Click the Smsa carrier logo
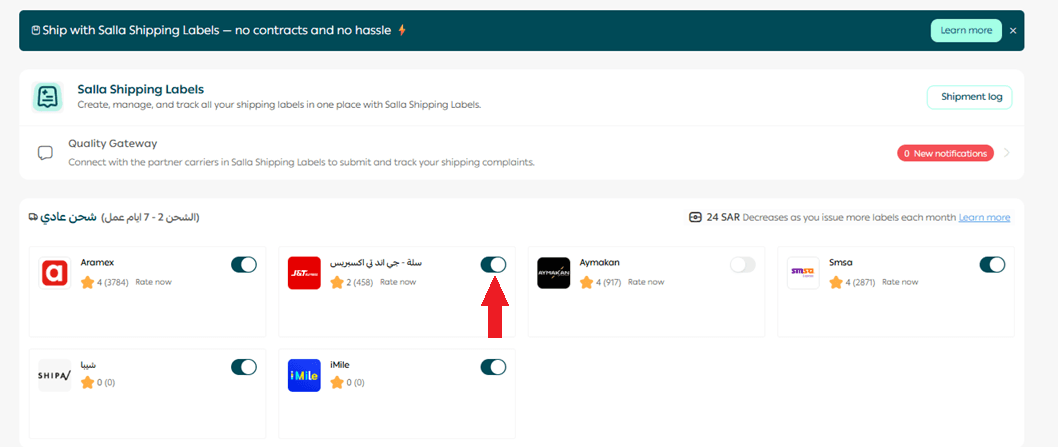Image resolution: width=1058 pixels, height=447 pixels. (803, 273)
